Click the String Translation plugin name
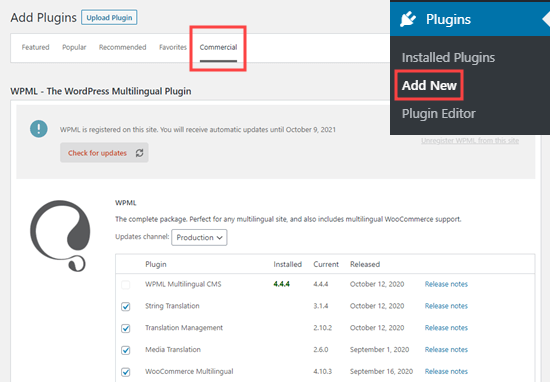This screenshot has height=382, width=550. tap(172, 306)
